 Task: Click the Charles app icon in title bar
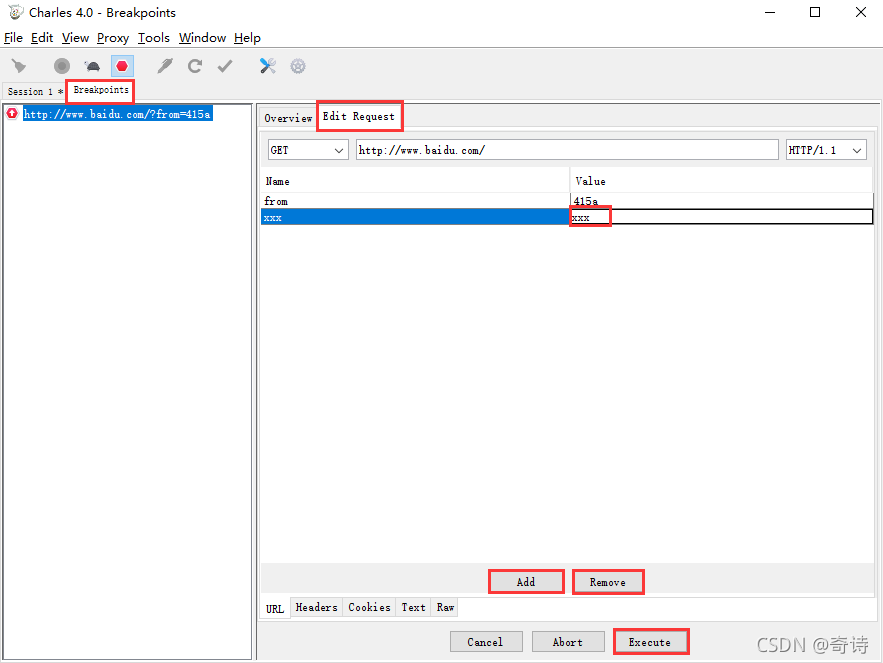click(x=16, y=12)
